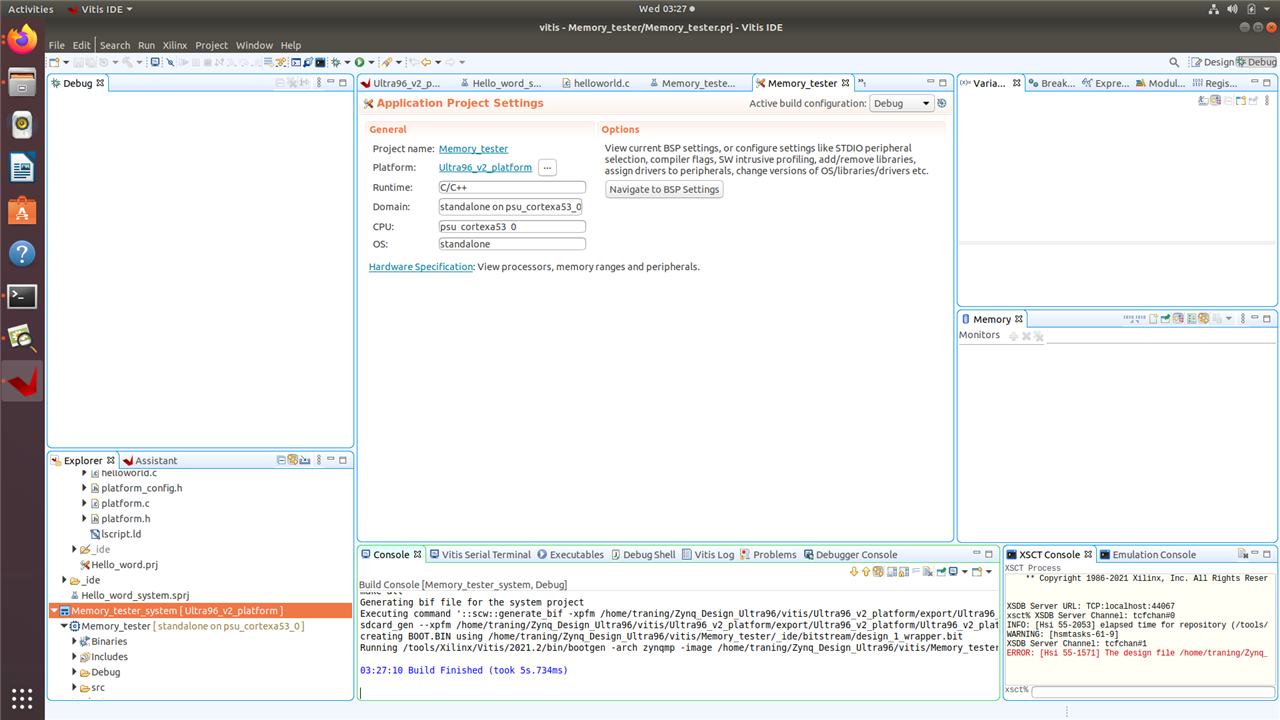Click the Clear Console icon in Build Console
The image size is (1280, 720).
tap(928, 571)
